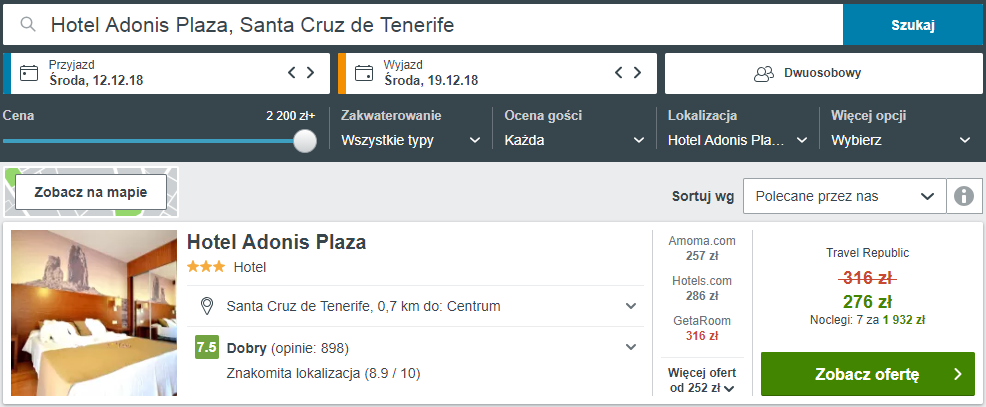Open the Lokalizacja filter dropdown
Screen dimensions: 986x407
pyautogui.click(x=737, y=140)
